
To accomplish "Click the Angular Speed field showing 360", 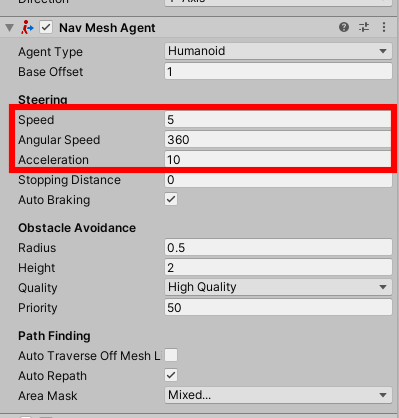I will pyautogui.click(x=278, y=140).
